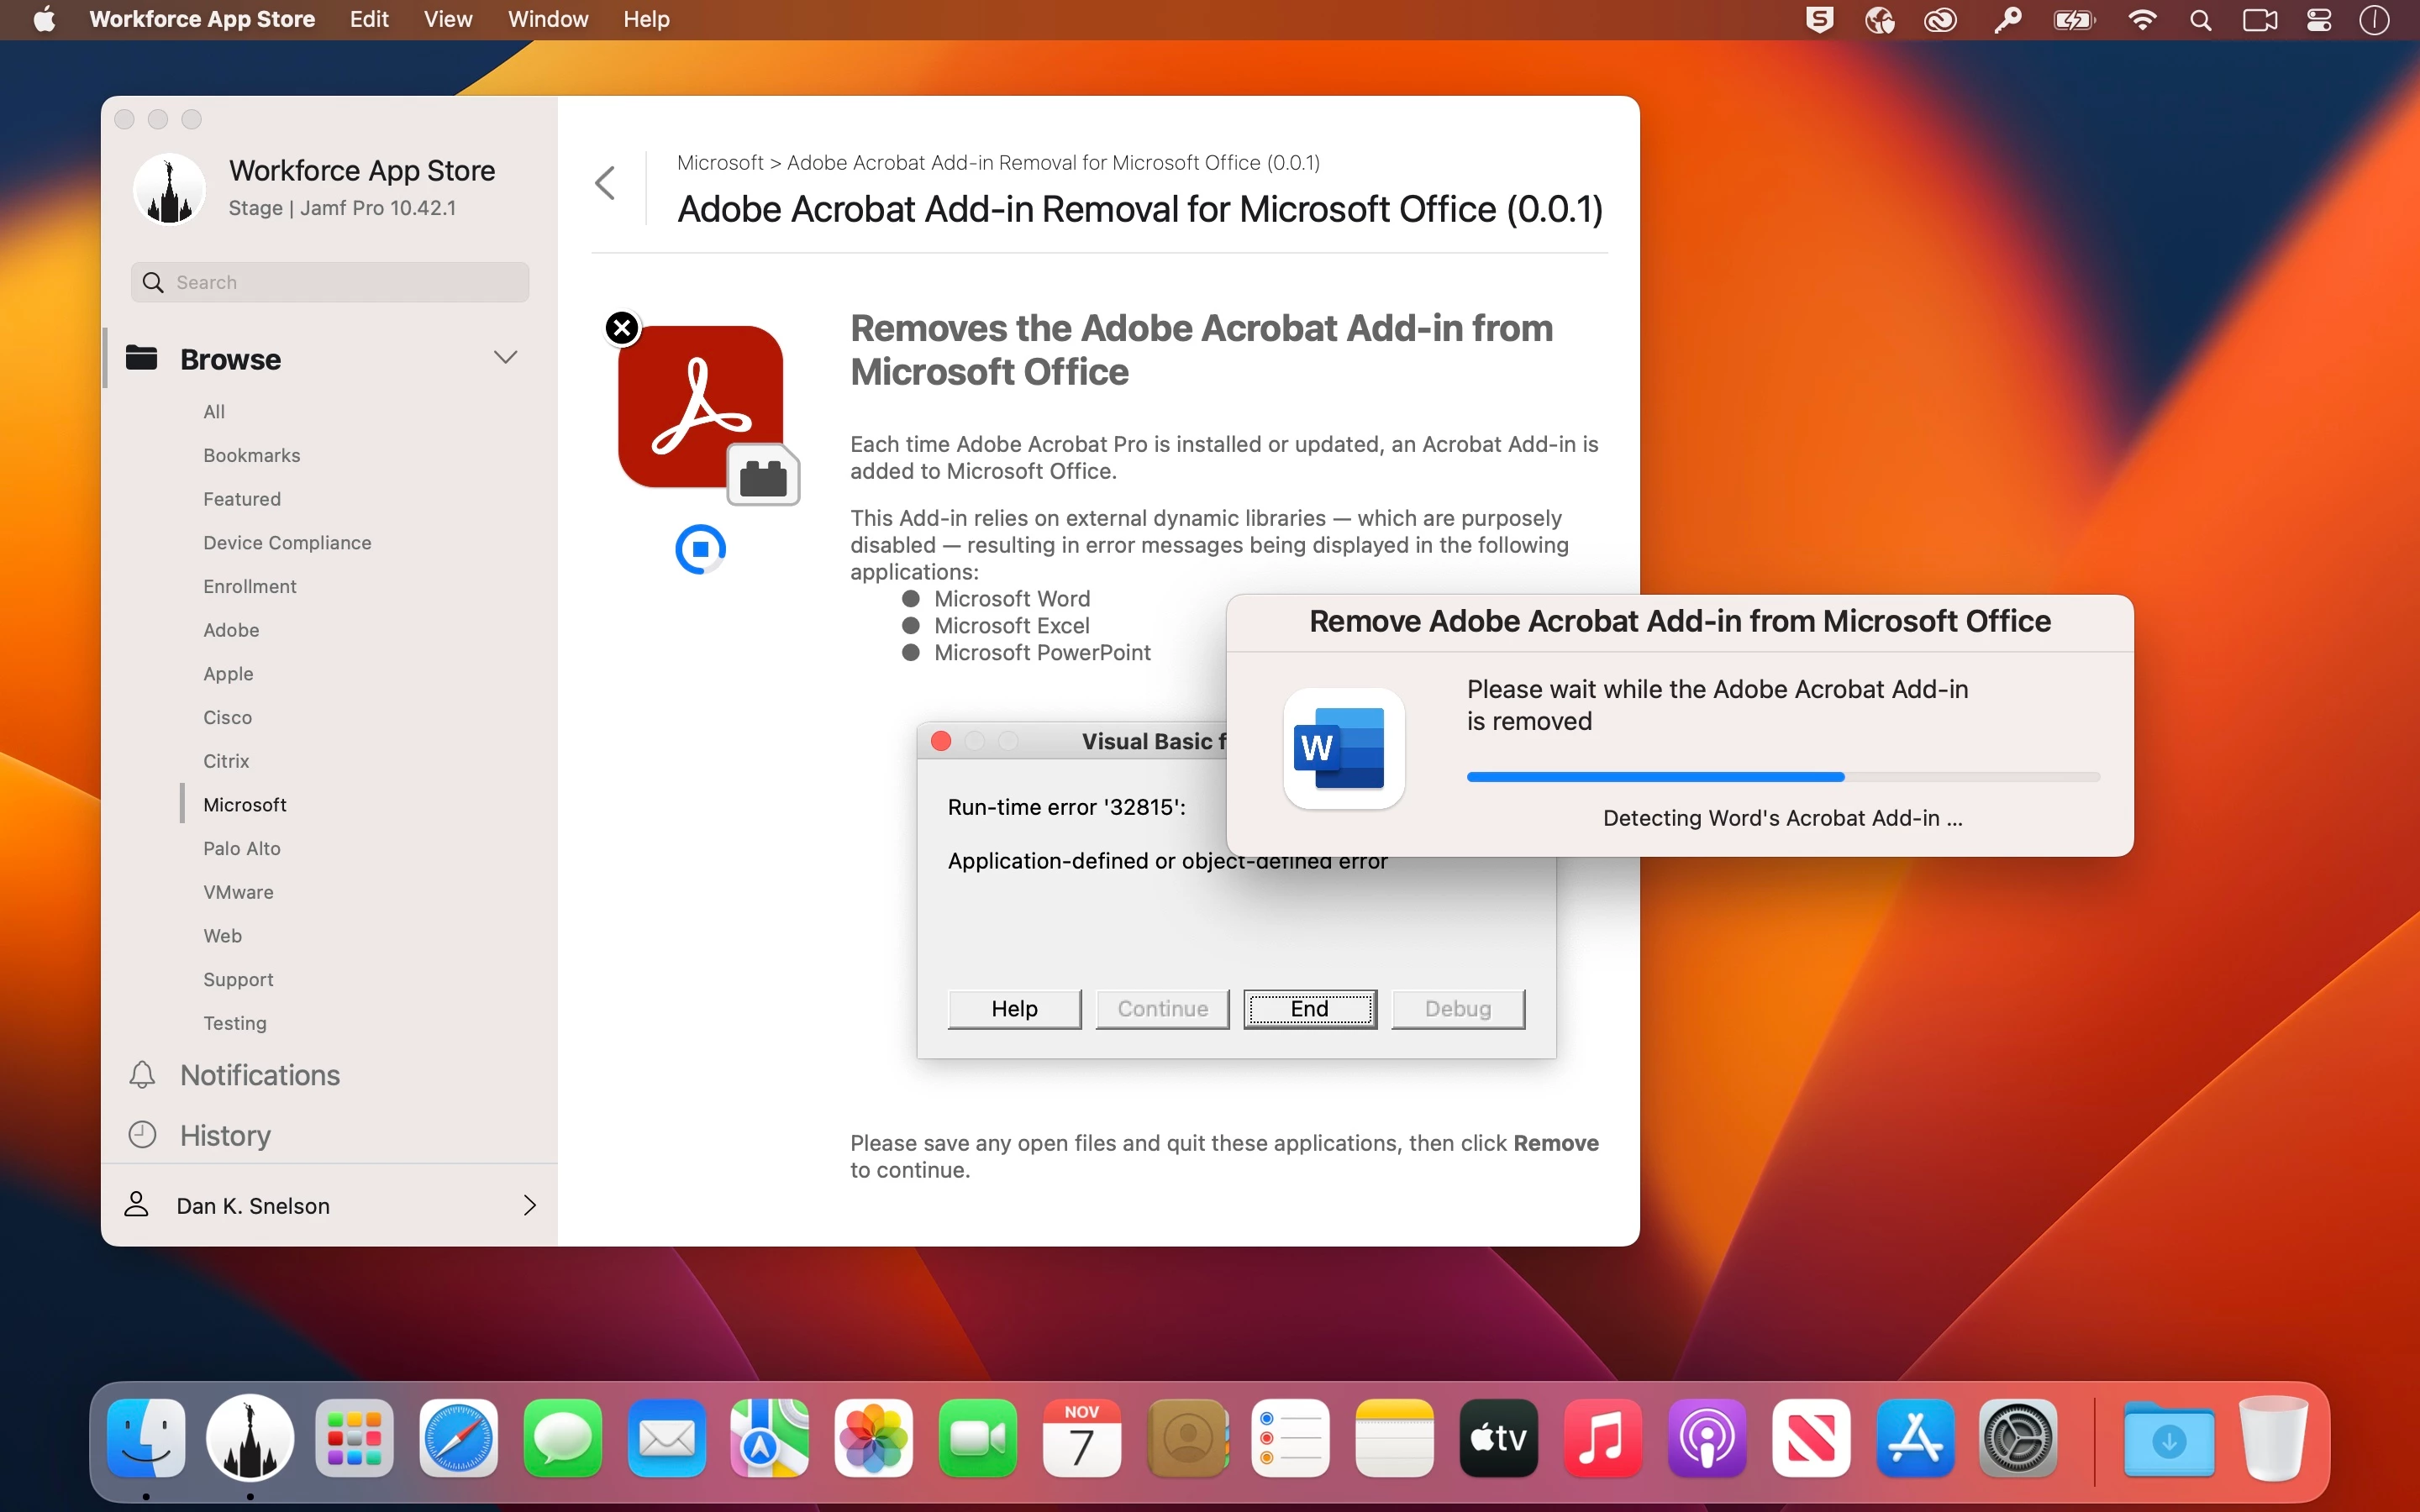Stop the removal via blue stop button
The height and width of the screenshot is (1512, 2420).
coord(700,549)
